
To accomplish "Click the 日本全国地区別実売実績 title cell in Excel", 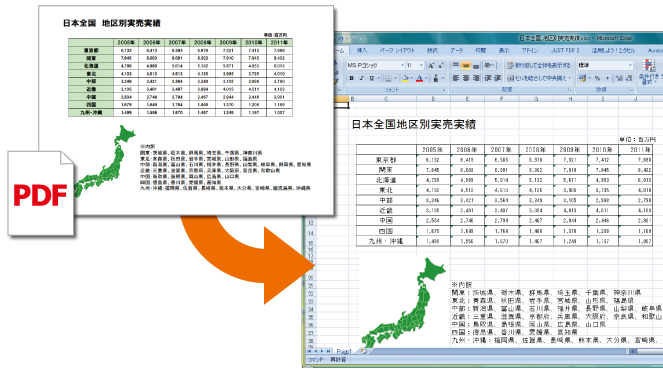I will pyautogui.click(x=414, y=124).
